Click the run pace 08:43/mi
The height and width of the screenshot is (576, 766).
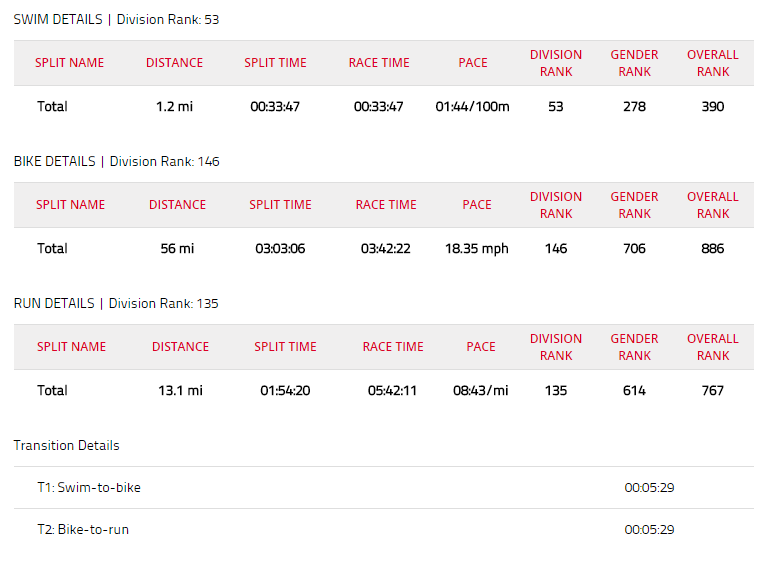click(480, 390)
